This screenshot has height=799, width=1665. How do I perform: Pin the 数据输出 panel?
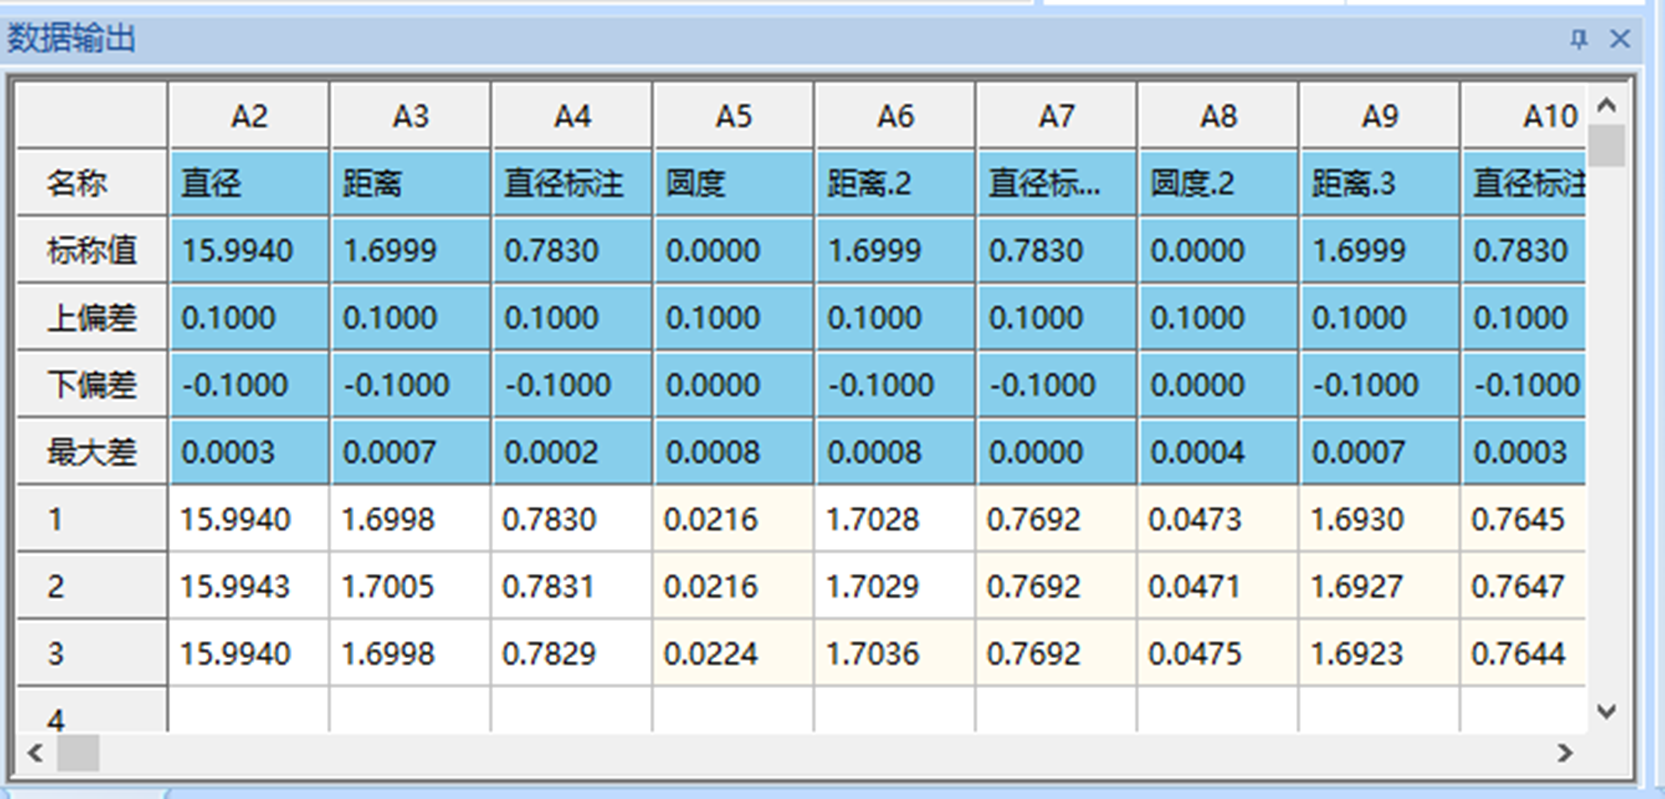point(1578,39)
